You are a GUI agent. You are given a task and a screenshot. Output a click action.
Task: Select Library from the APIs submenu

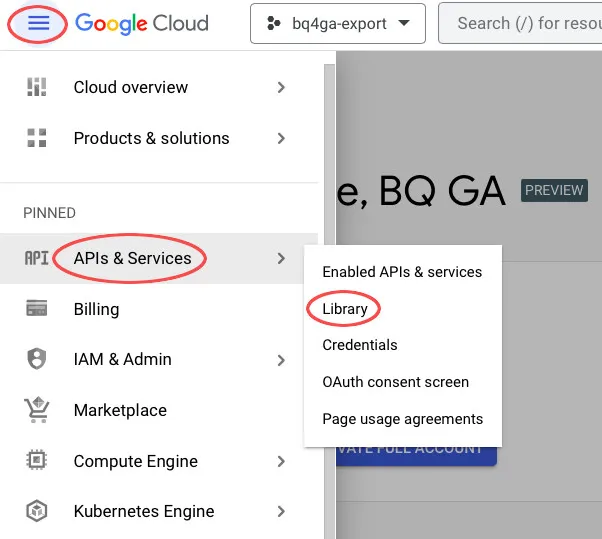[345, 309]
